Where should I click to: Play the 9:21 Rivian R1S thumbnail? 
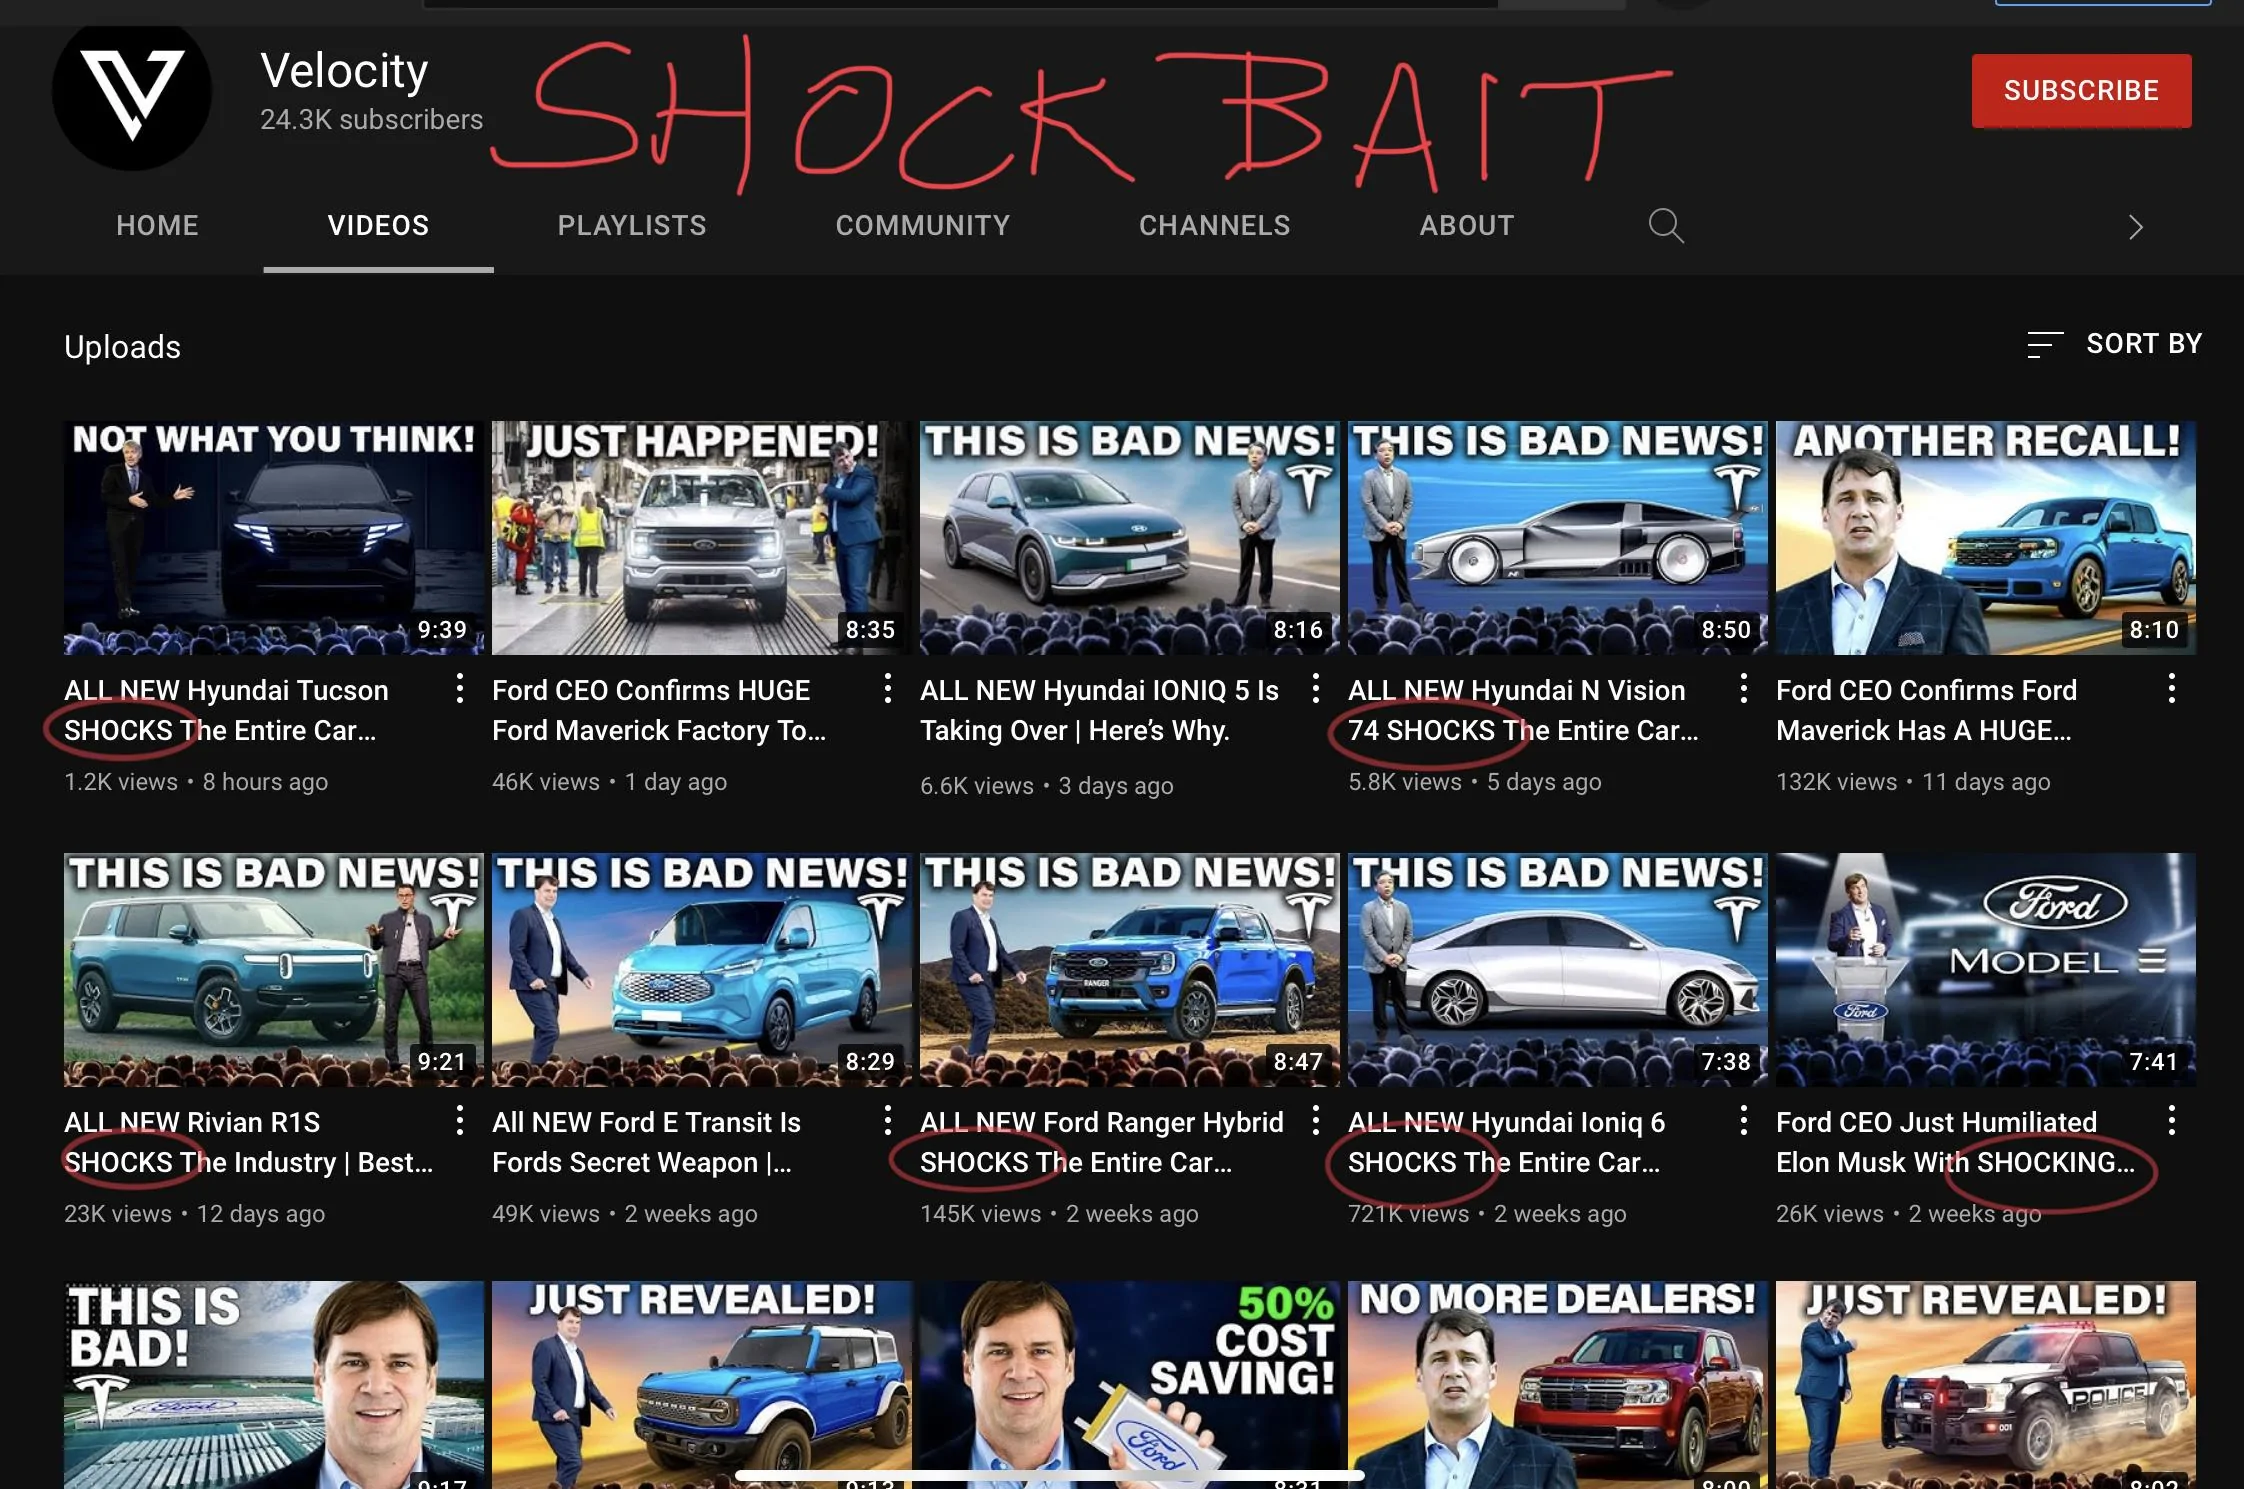pos(274,970)
